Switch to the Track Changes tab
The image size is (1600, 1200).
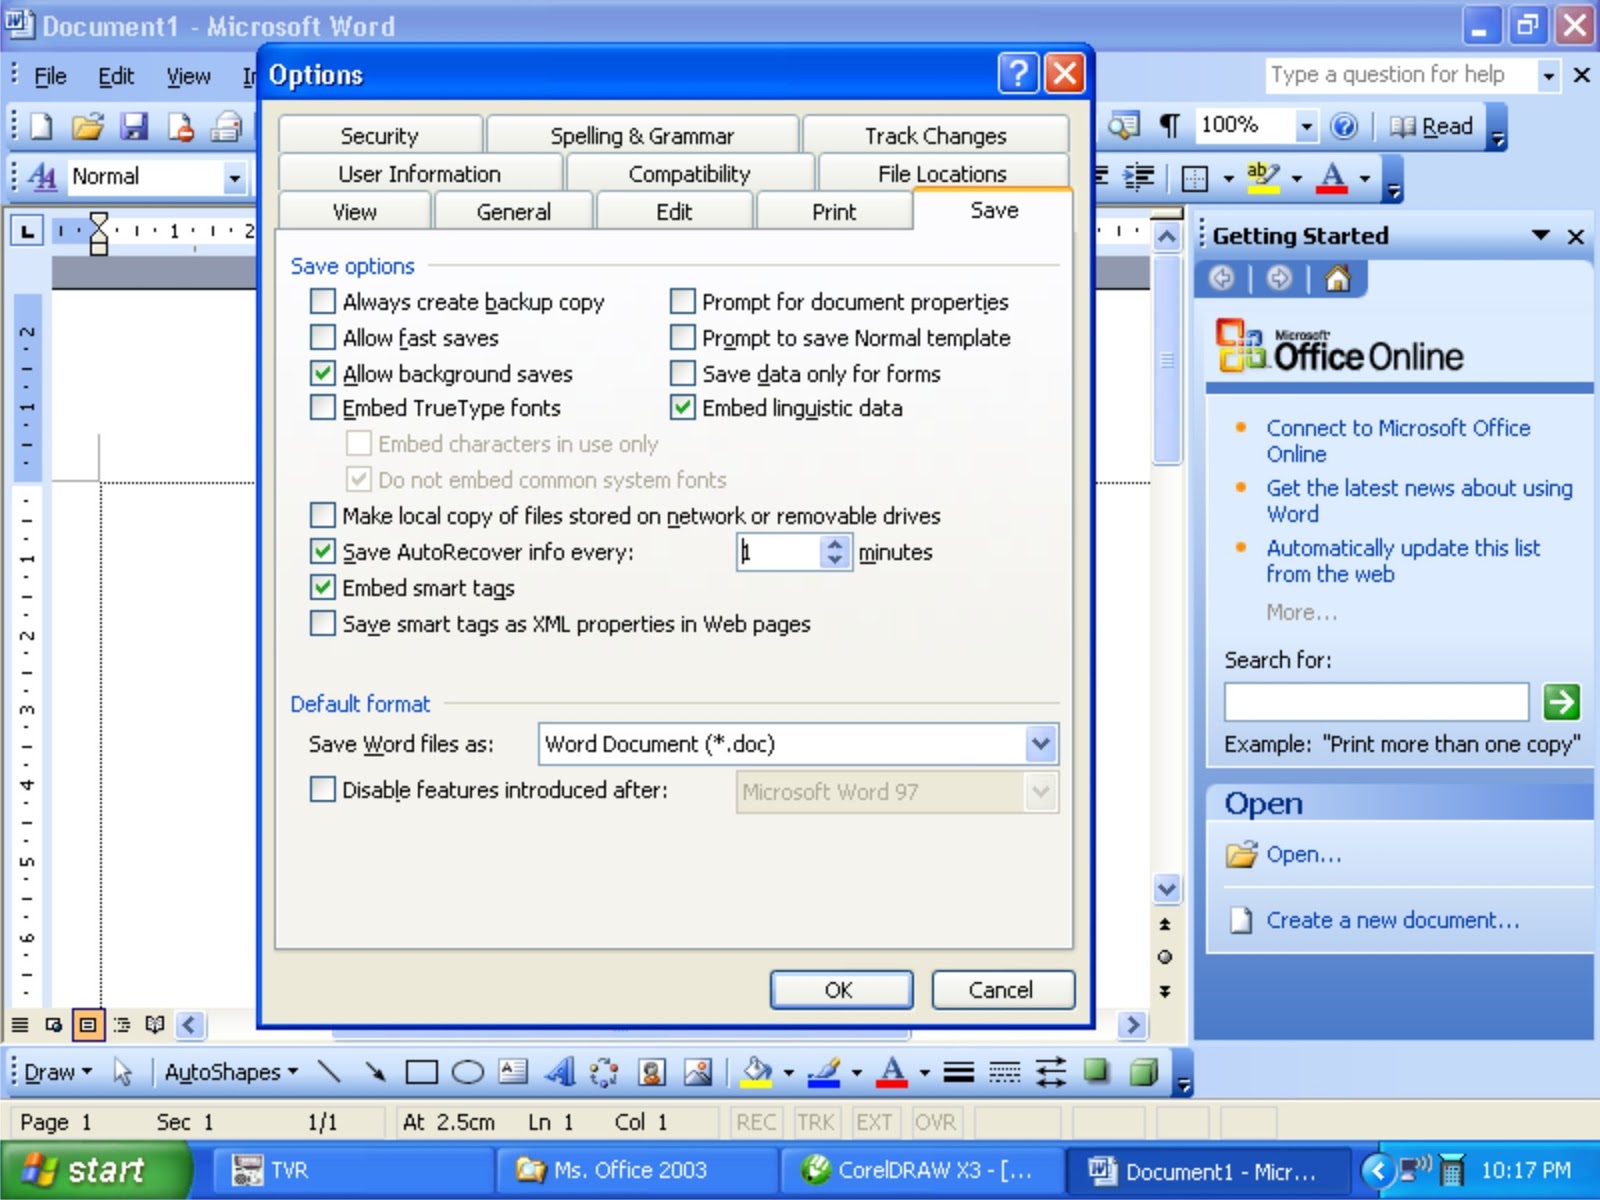[936, 135]
